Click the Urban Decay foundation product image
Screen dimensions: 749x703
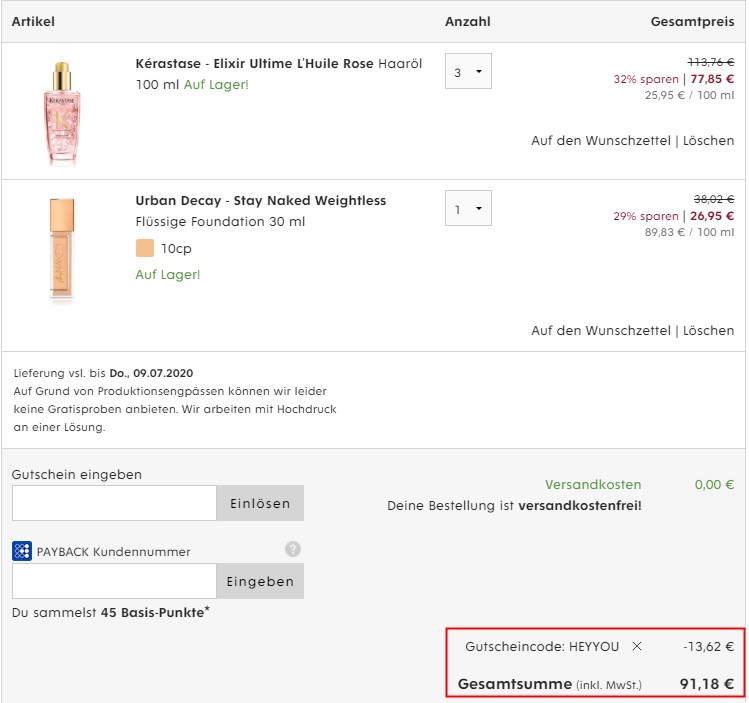click(x=62, y=249)
